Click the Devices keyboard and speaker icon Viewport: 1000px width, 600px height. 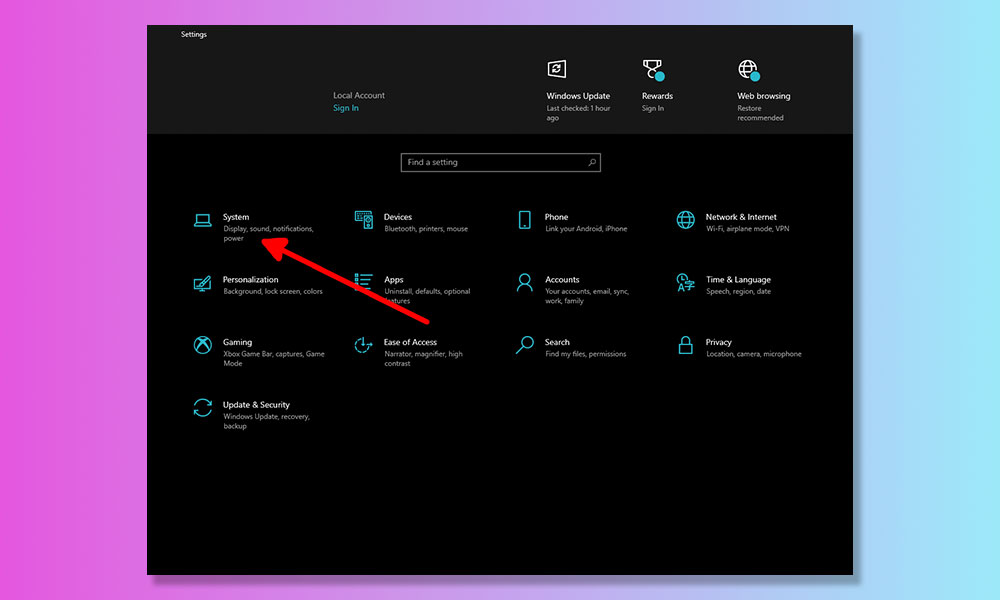pos(364,220)
